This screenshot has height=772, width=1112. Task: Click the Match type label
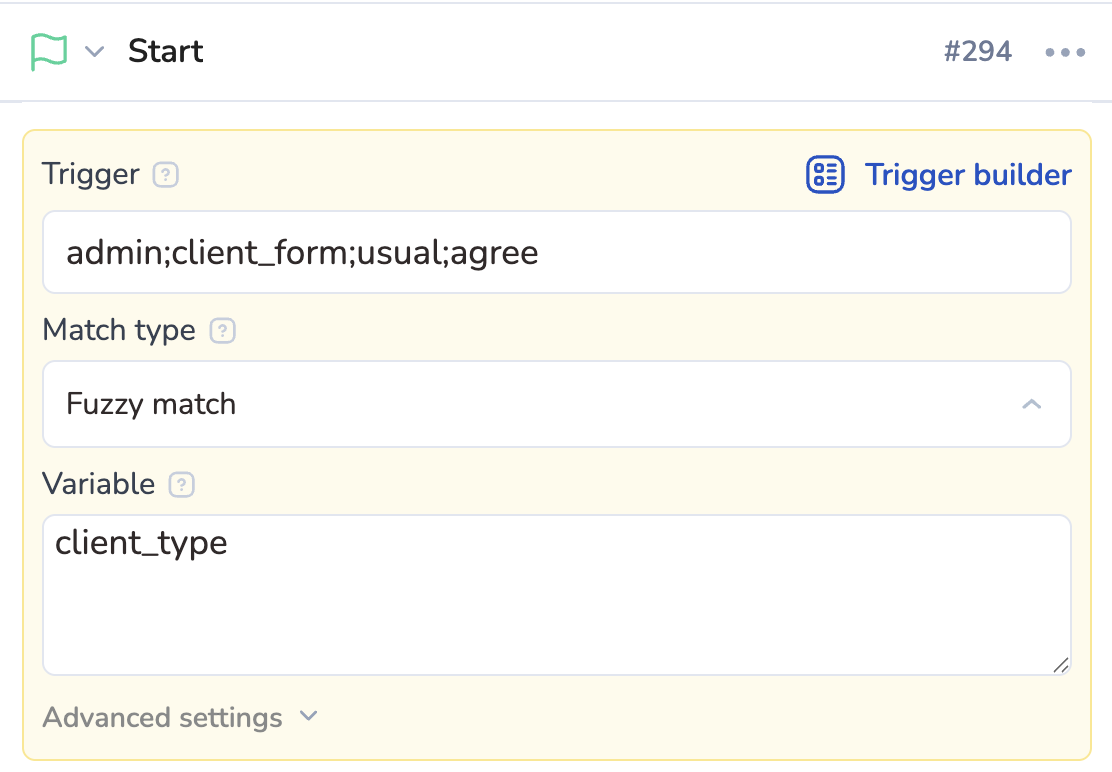pos(119,330)
